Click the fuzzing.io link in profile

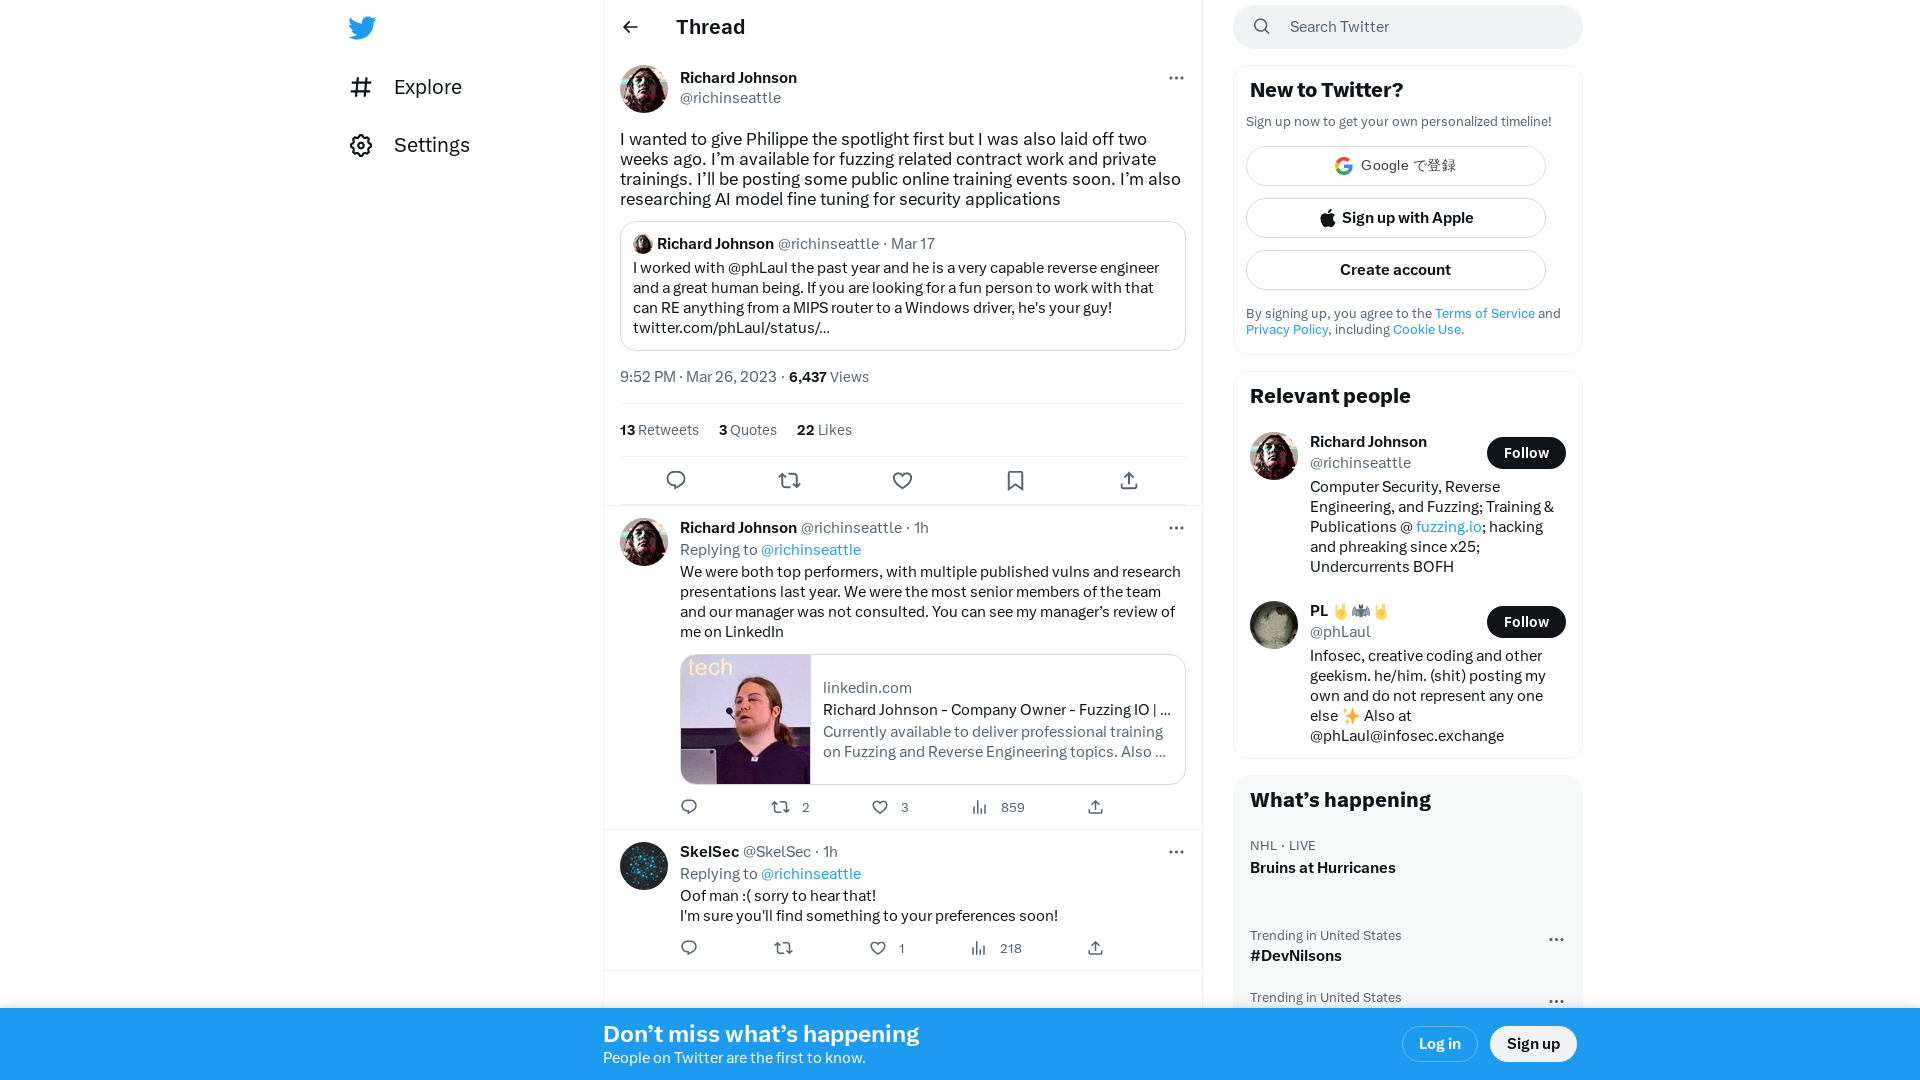tap(1448, 526)
